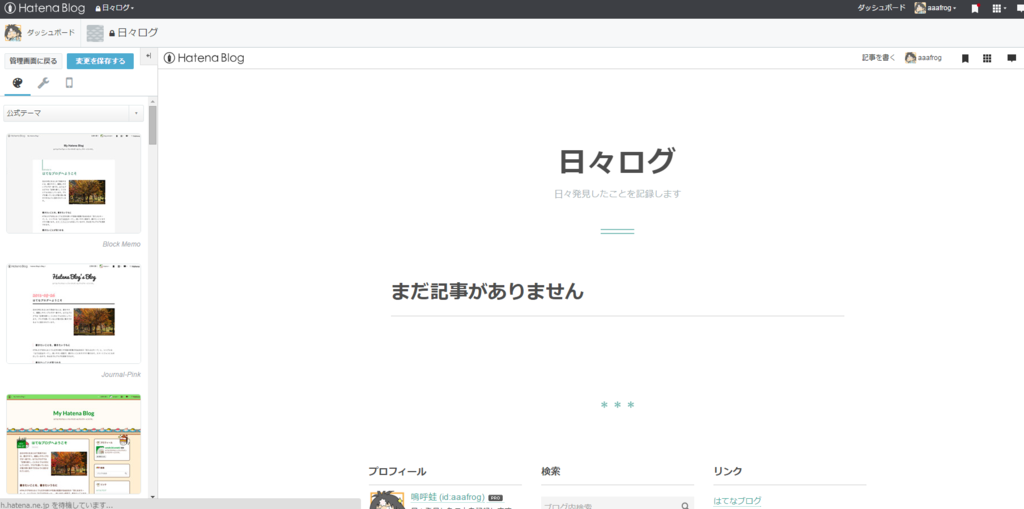Click the 日々ログ blog title

pyautogui.click(x=617, y=161)
